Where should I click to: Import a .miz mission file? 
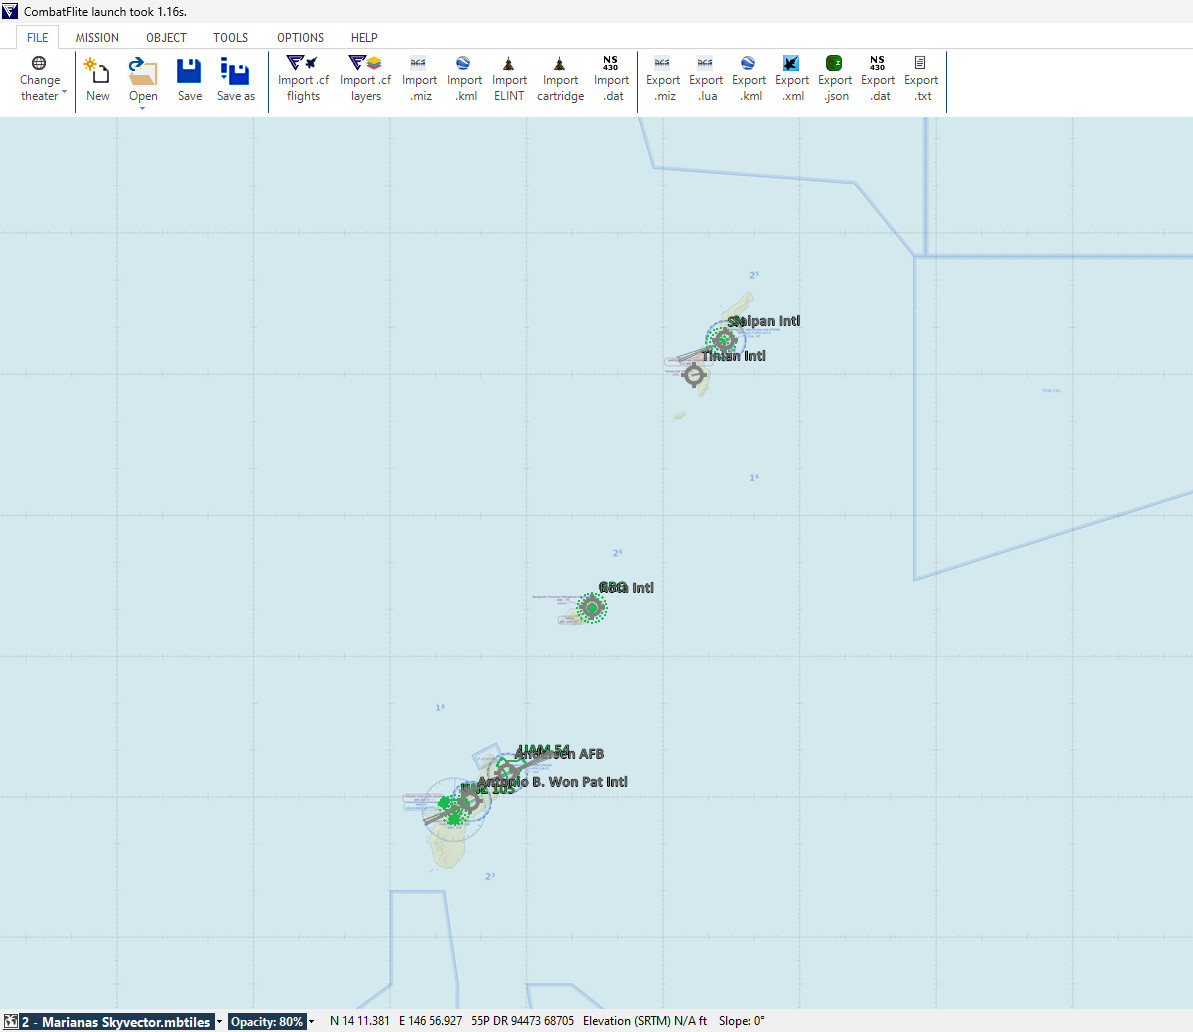419,64
